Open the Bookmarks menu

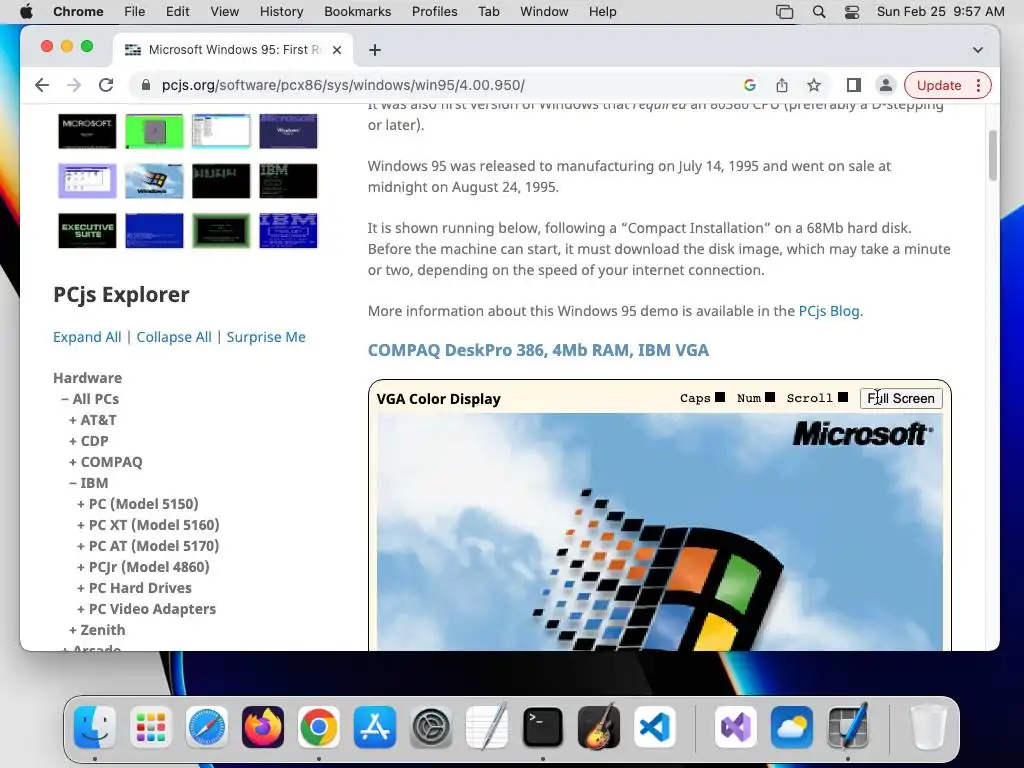click(357, 11)
